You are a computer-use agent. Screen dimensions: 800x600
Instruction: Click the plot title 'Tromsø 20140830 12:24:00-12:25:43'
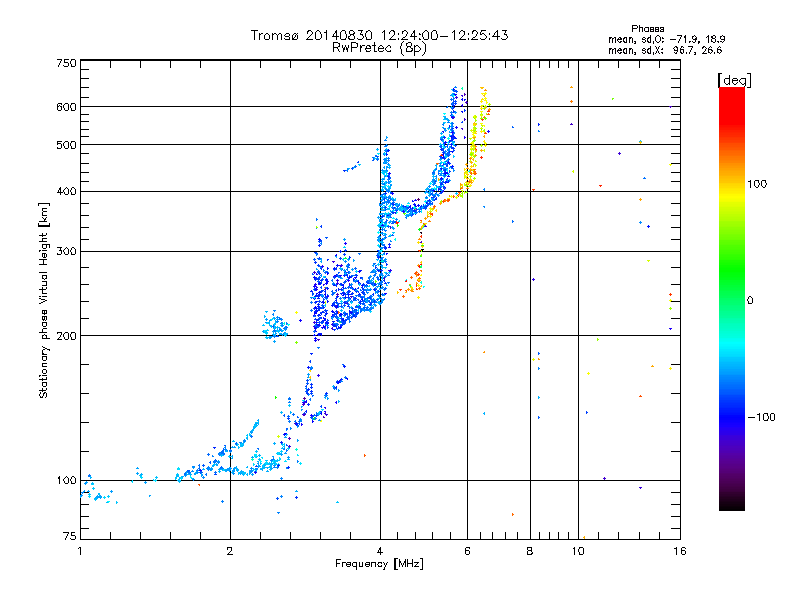click(x=379, y=35)
